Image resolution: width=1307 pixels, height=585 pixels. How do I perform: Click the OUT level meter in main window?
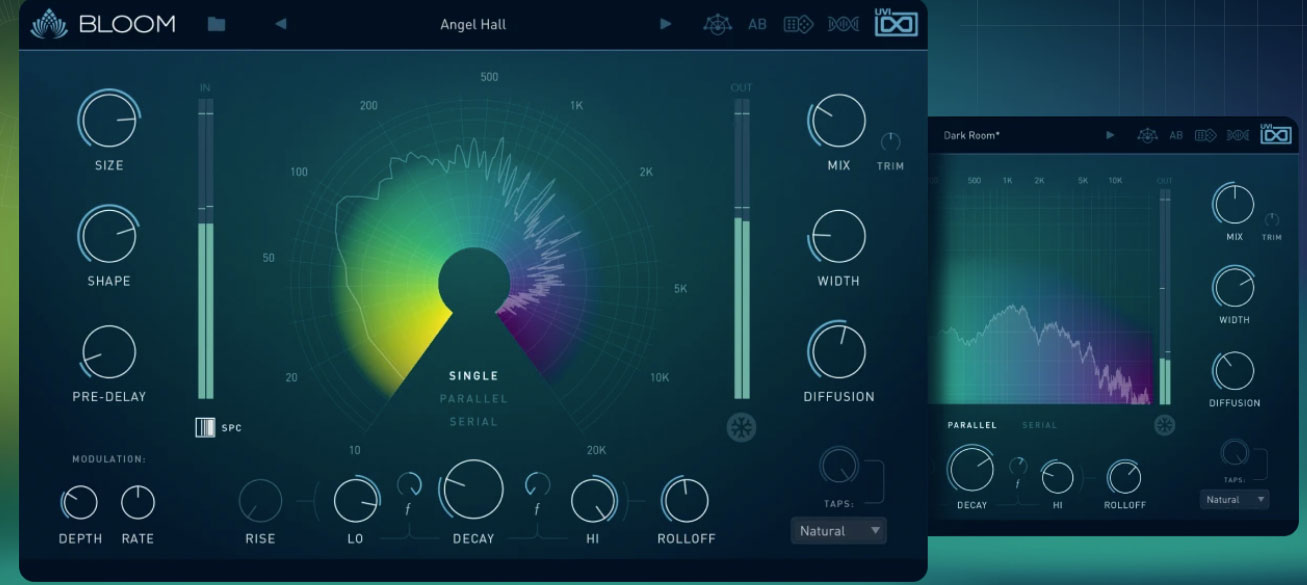(741, 248)
